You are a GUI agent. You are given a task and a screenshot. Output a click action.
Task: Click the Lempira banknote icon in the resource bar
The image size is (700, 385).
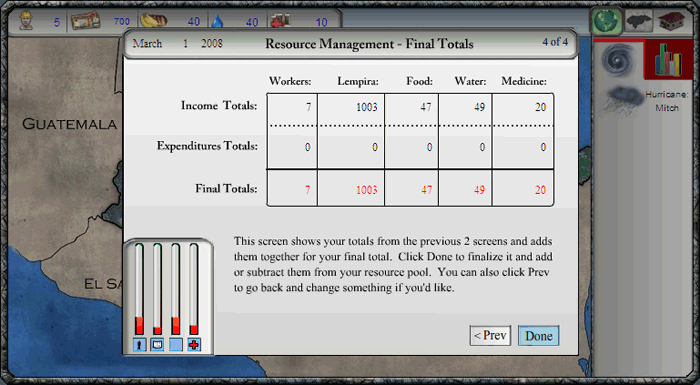click(x=85, y=21)
